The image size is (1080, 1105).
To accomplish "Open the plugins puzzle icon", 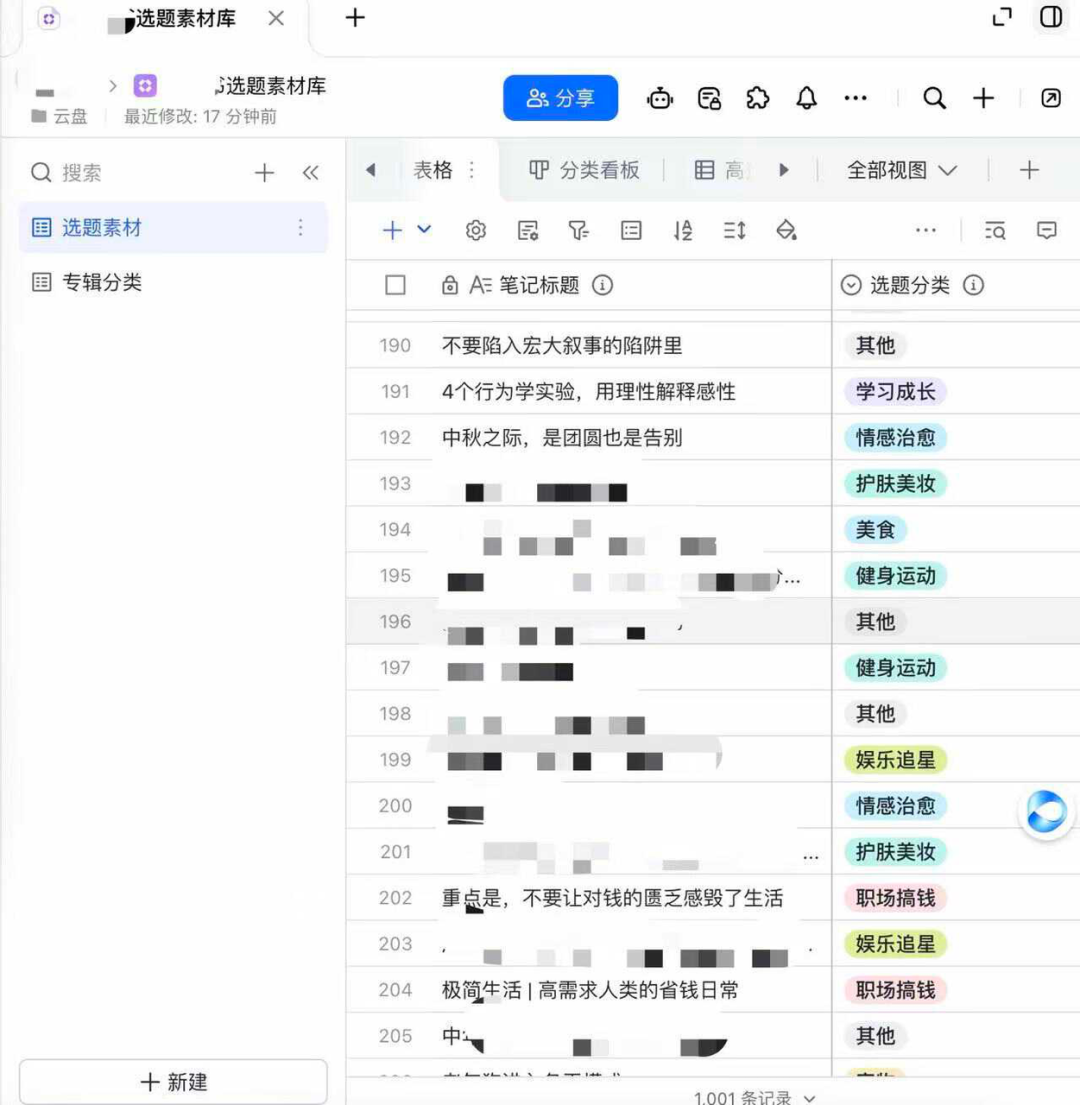I will click(x=757, y=98).
